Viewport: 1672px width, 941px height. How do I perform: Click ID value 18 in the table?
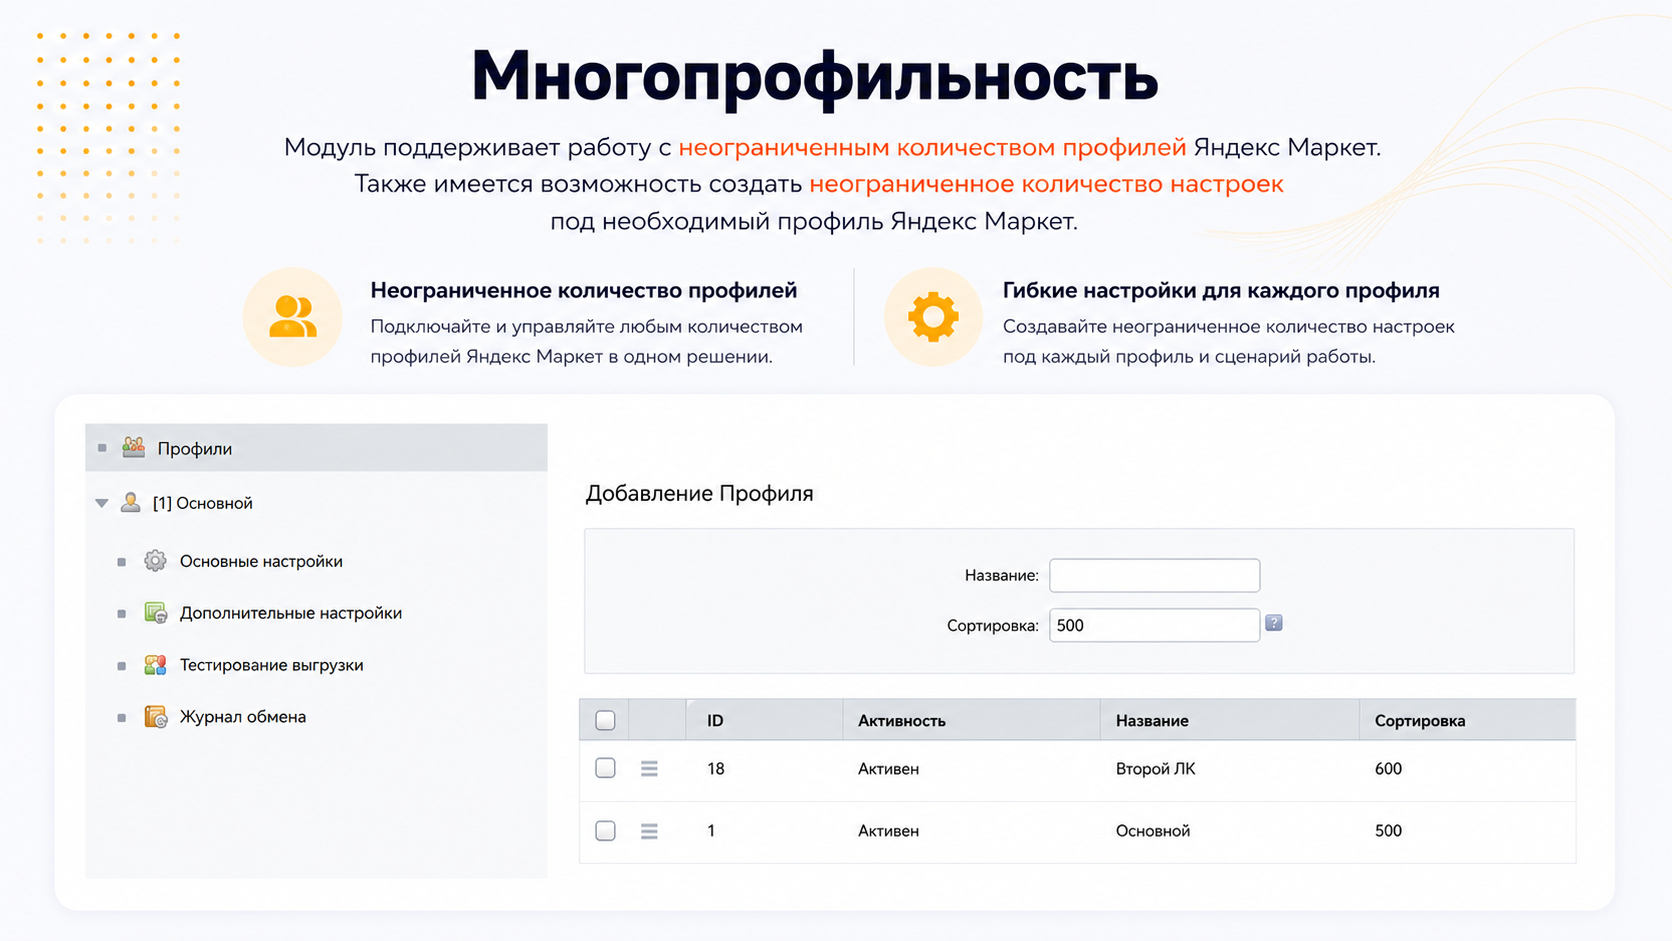click(716, 768)
